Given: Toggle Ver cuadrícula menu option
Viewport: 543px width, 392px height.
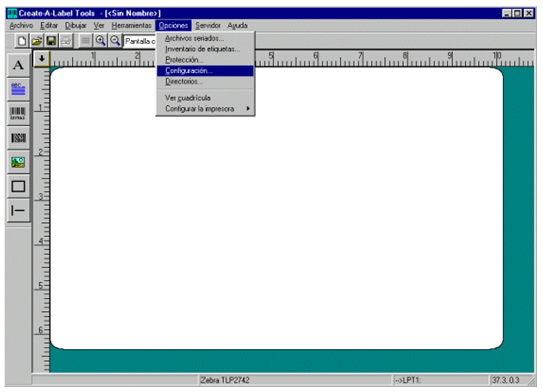Looking at the screenshot, I should pyautogui.click(x=205, y=98).
